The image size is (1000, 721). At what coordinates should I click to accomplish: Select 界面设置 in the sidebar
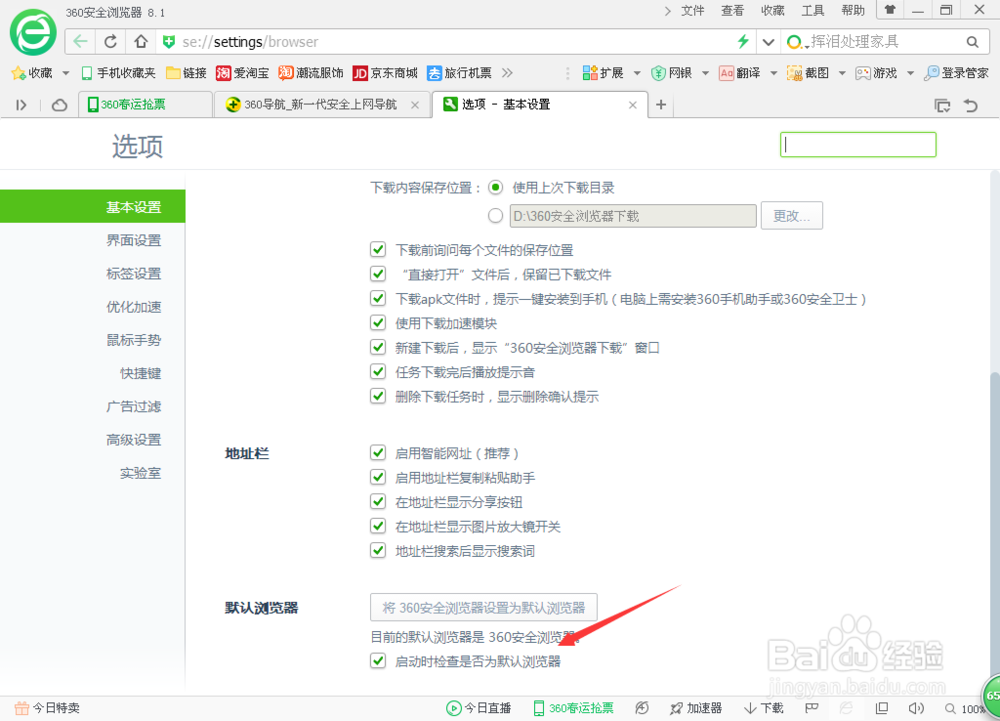coord(133,240)
